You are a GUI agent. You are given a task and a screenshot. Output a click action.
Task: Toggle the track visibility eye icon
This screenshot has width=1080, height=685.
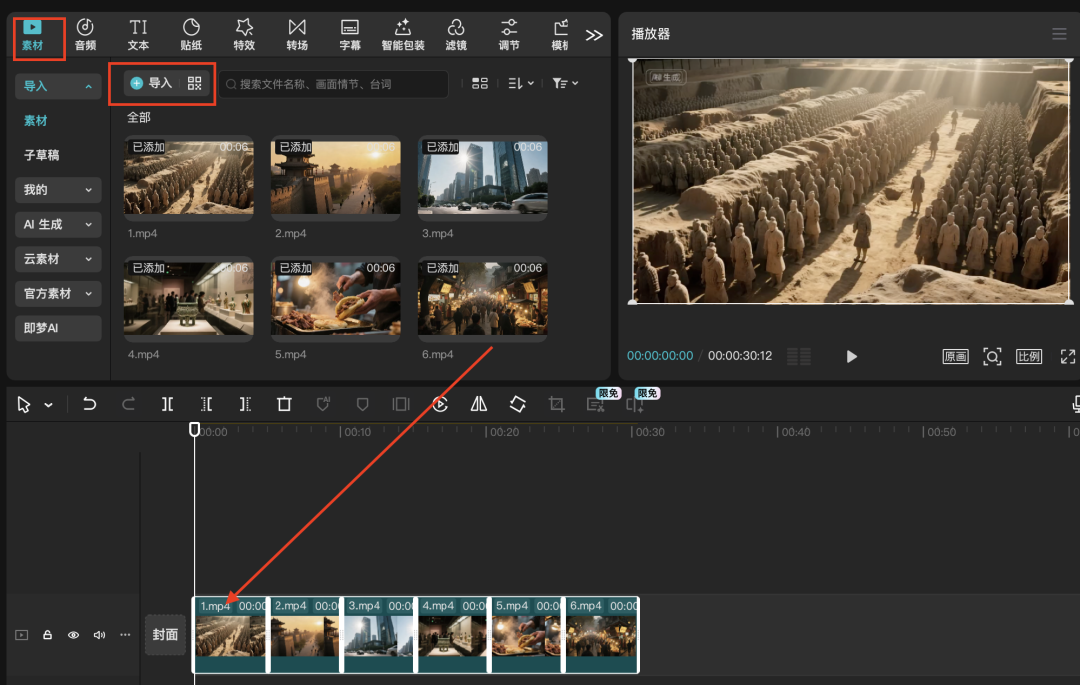tap(73, 635)
